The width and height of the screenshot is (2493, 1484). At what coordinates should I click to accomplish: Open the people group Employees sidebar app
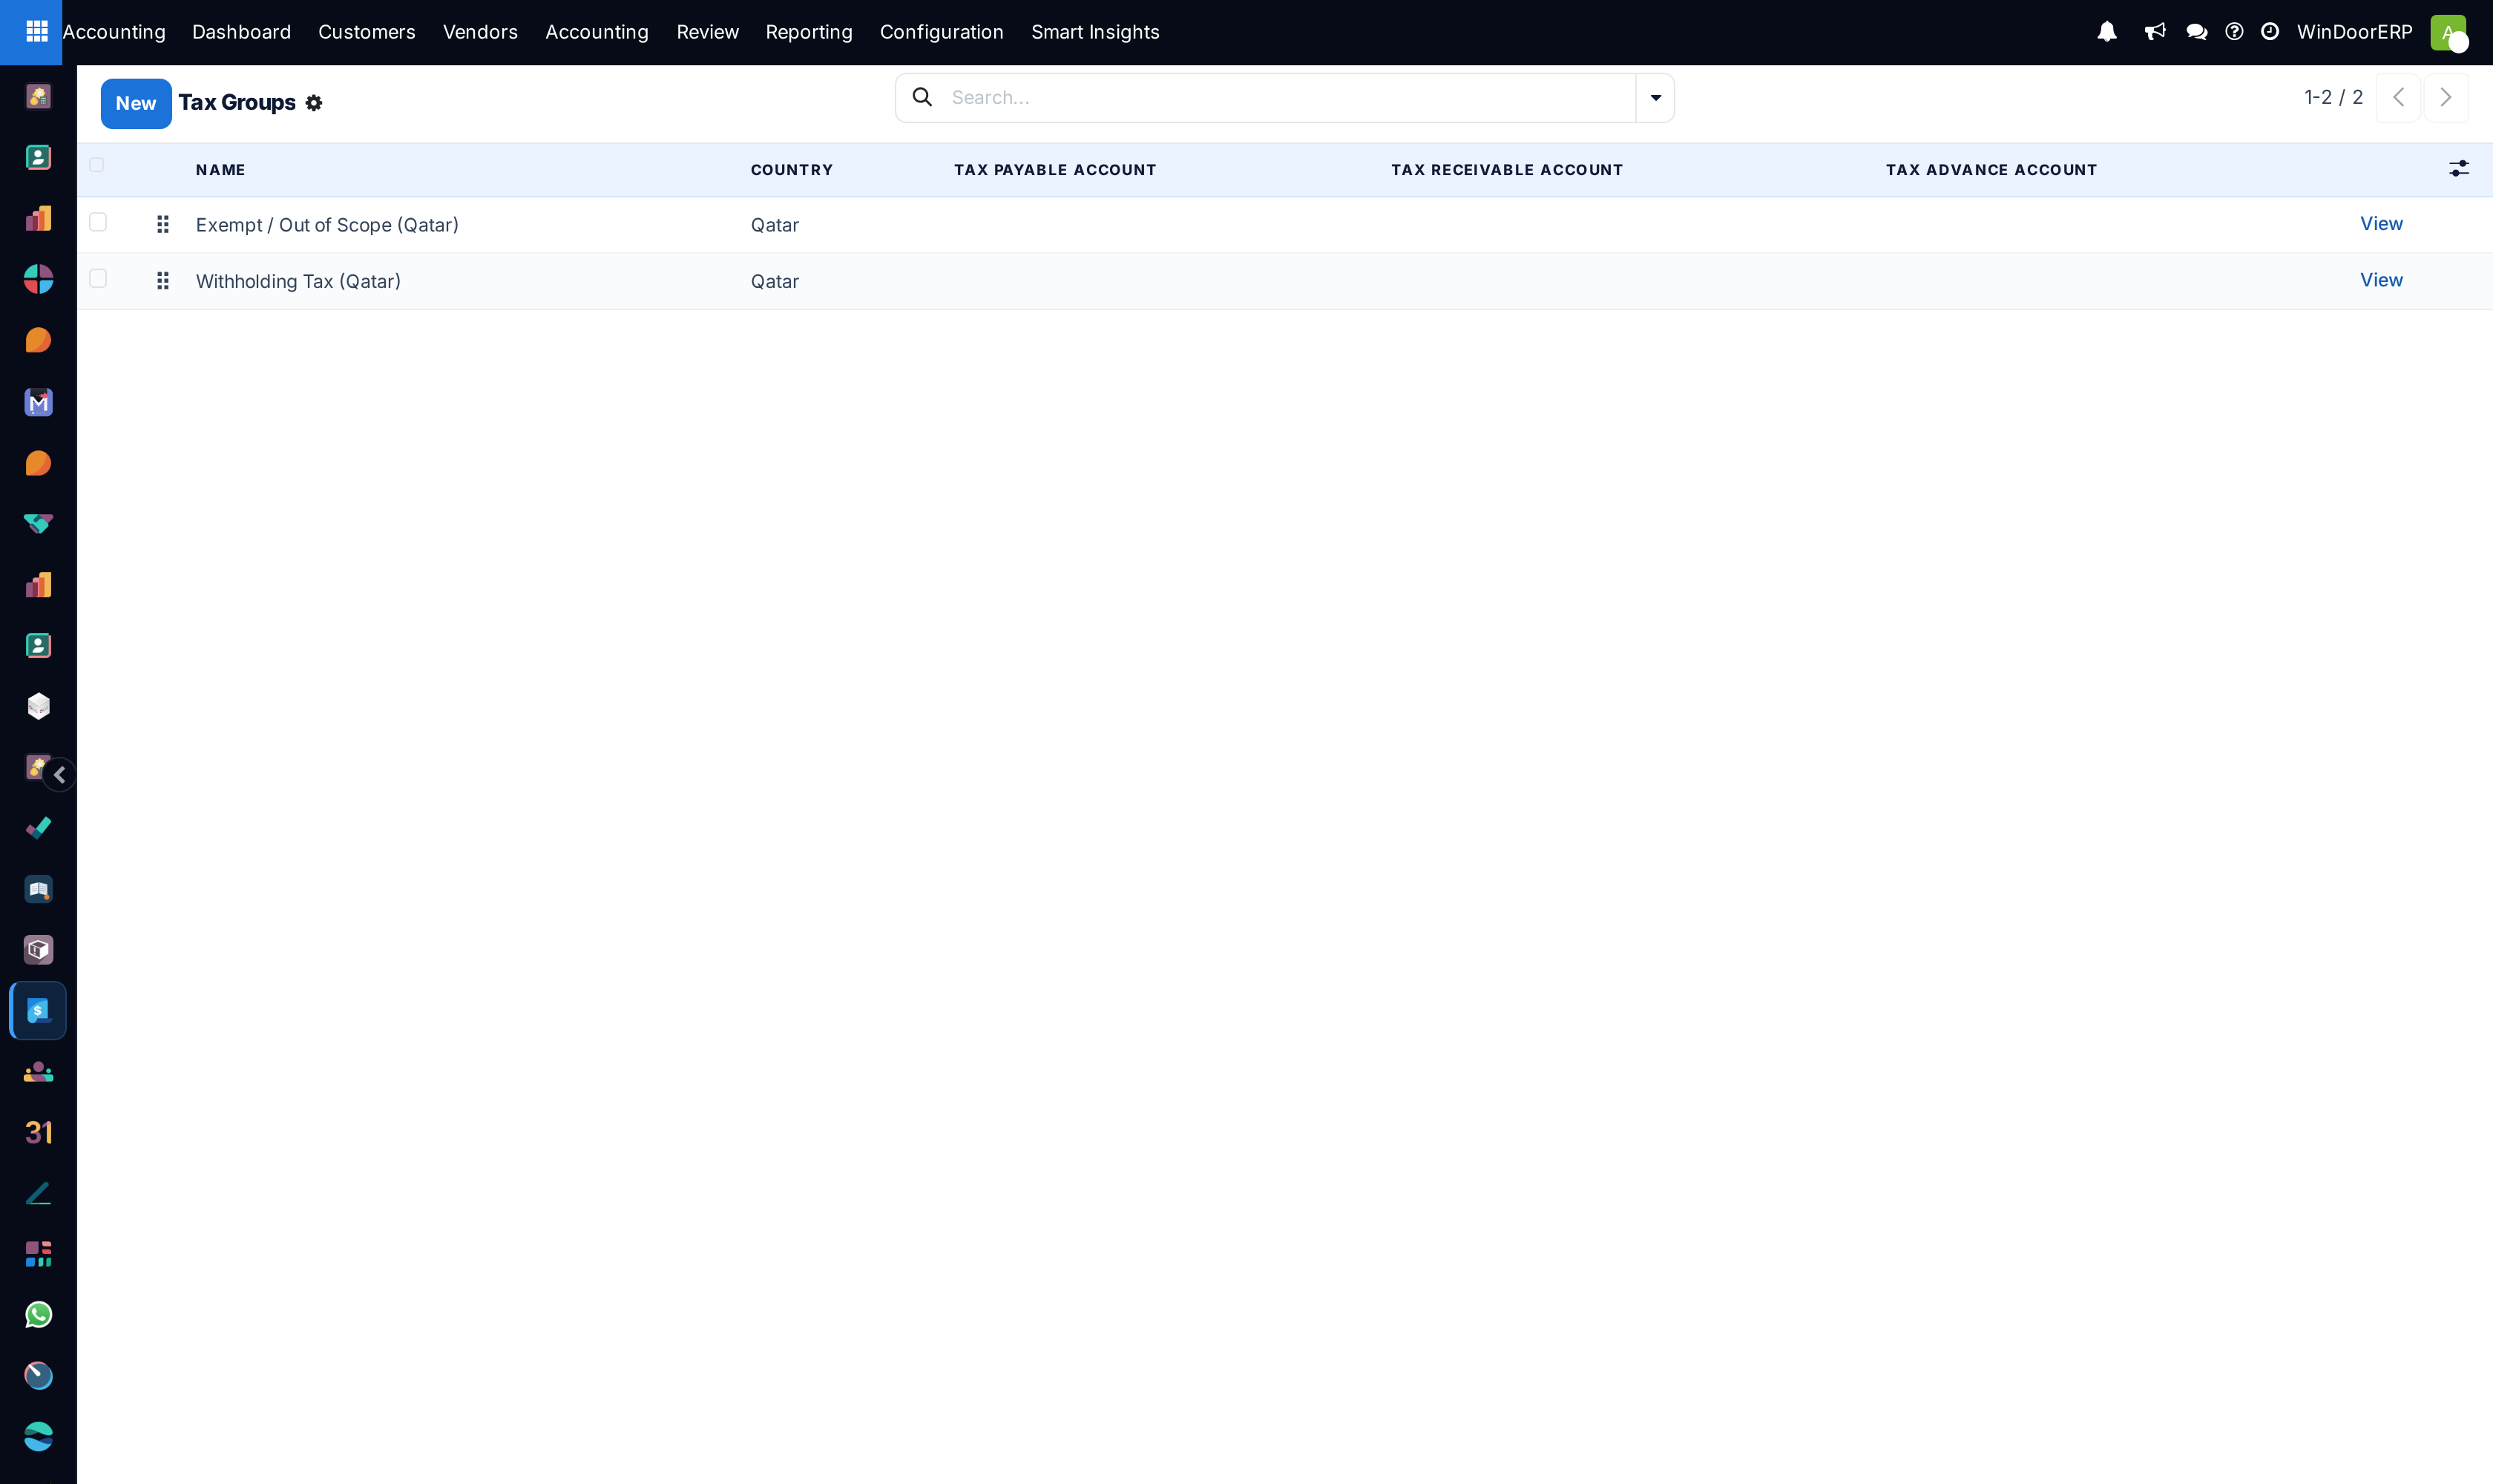38,1072
